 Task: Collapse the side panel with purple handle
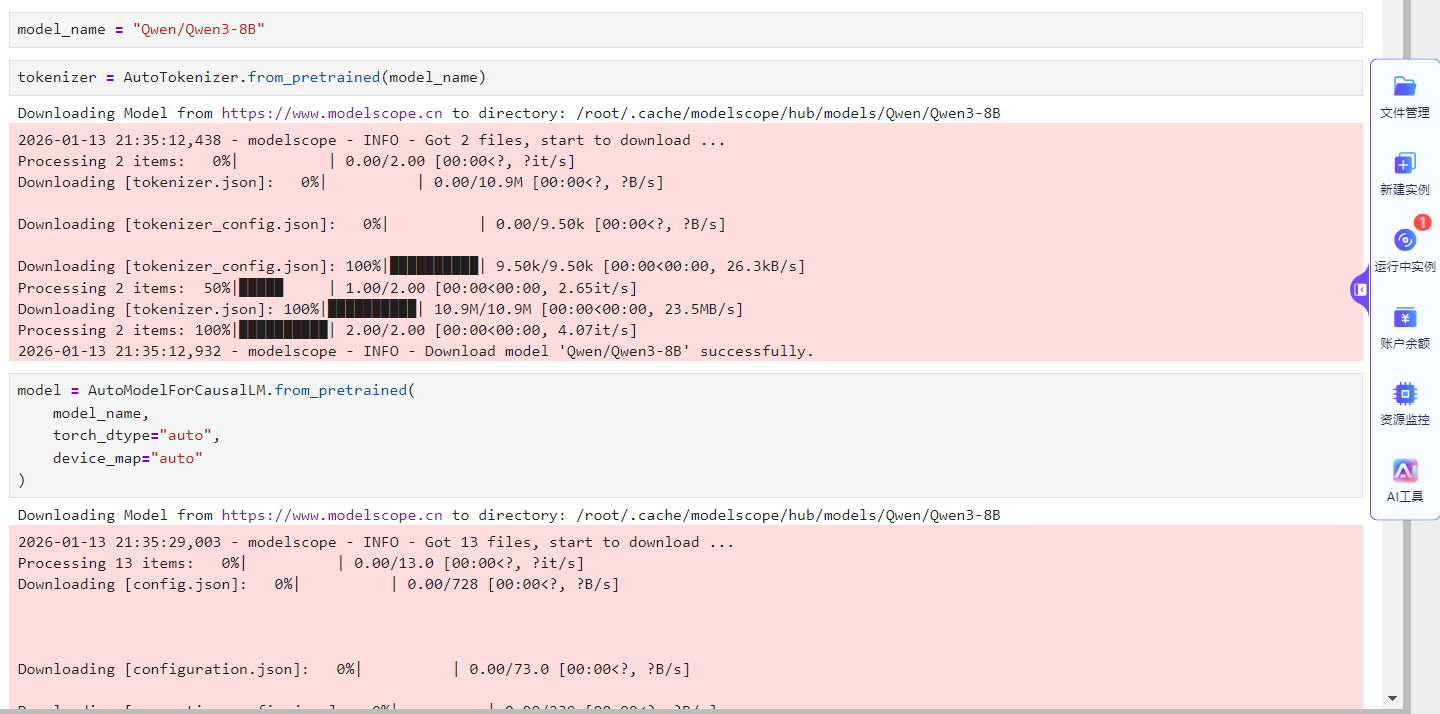1359,290
